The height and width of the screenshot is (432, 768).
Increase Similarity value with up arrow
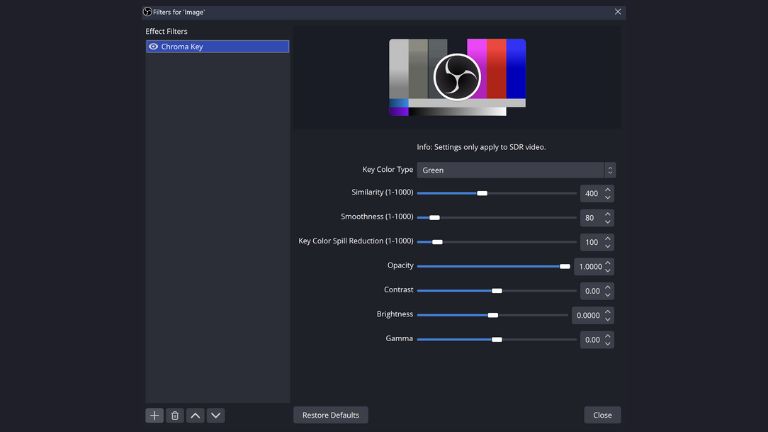coord(607,190)
